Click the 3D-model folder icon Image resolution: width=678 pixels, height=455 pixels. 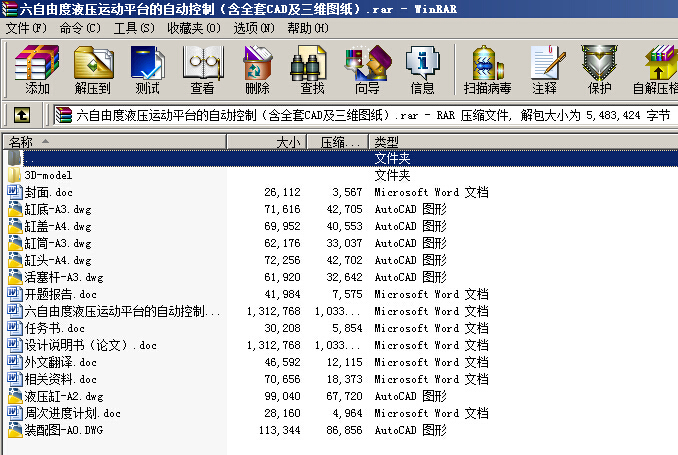14,175
